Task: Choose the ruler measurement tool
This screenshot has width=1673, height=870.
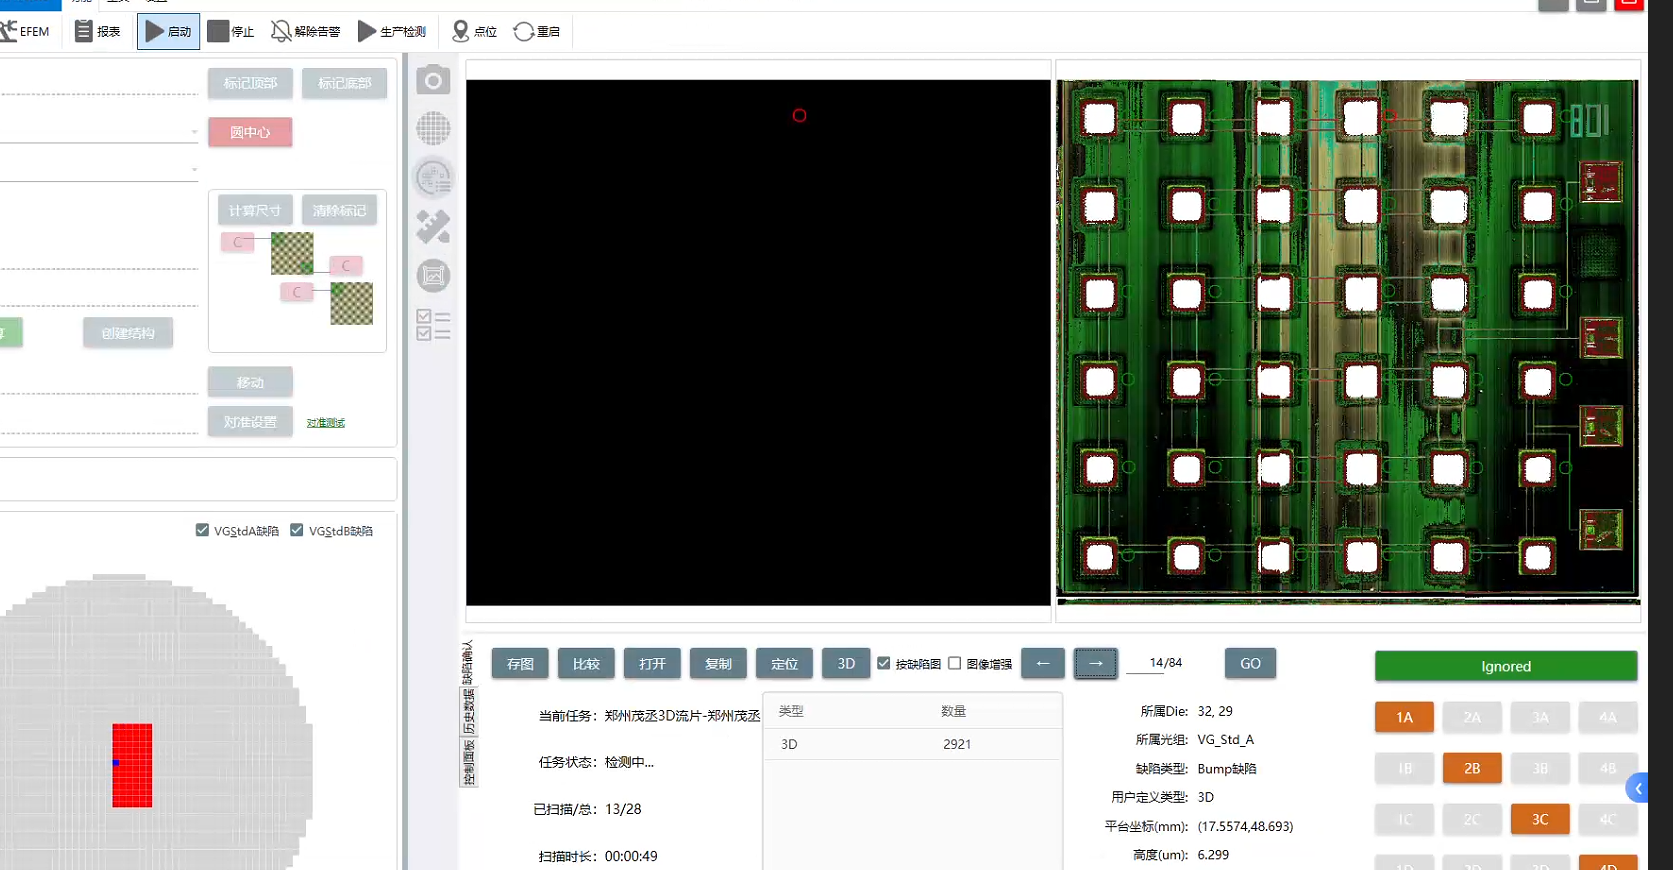Action: click(433, 227)
